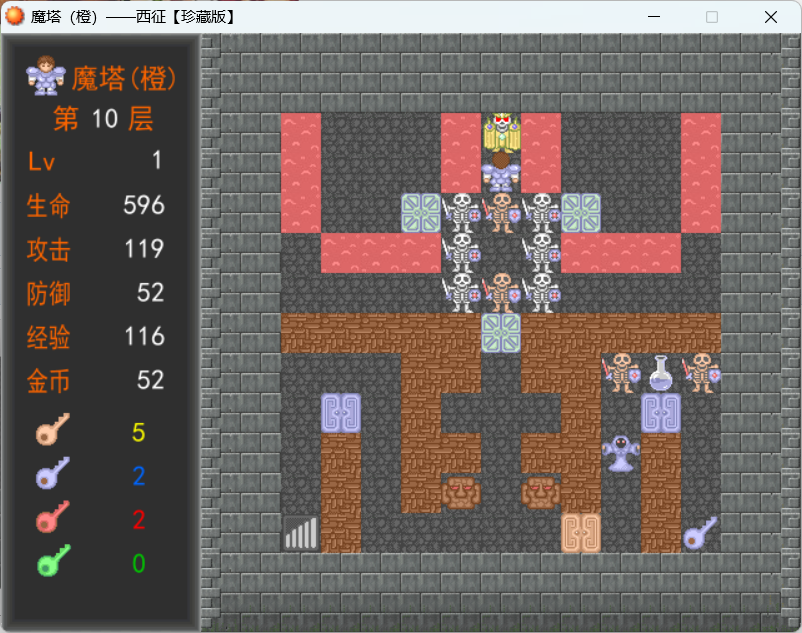This screenshot has width=802, height=633.
Task: Pick up the blue key on the map
Action: (701, 533)
